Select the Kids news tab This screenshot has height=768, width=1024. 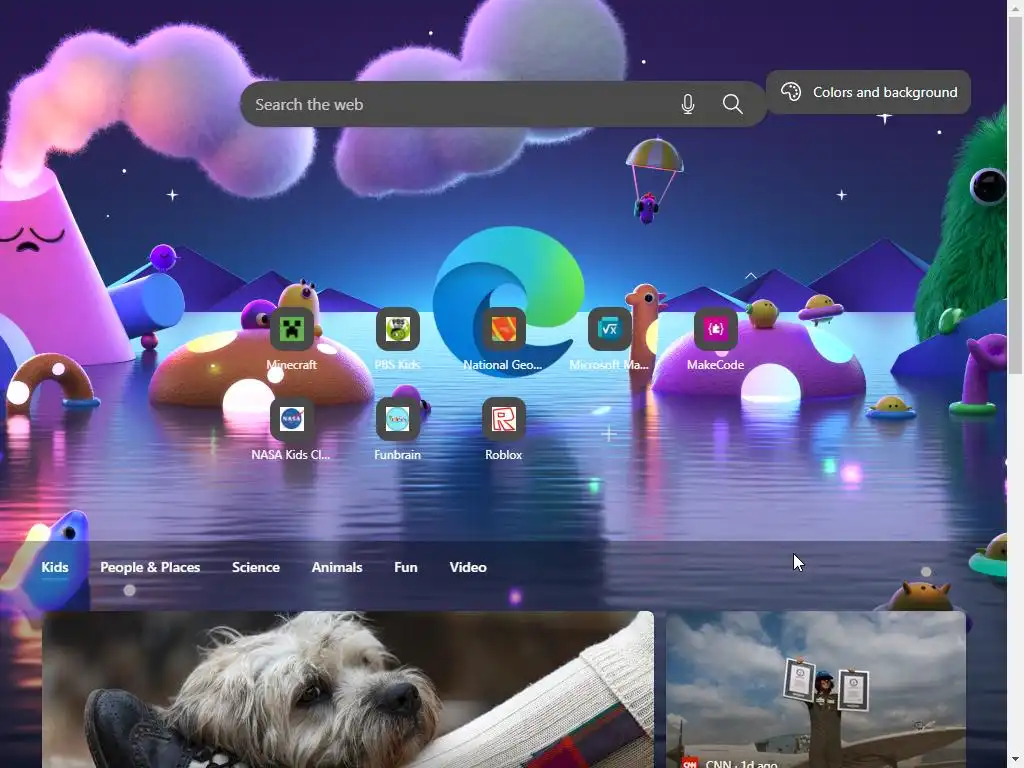[x=55, y=568]
